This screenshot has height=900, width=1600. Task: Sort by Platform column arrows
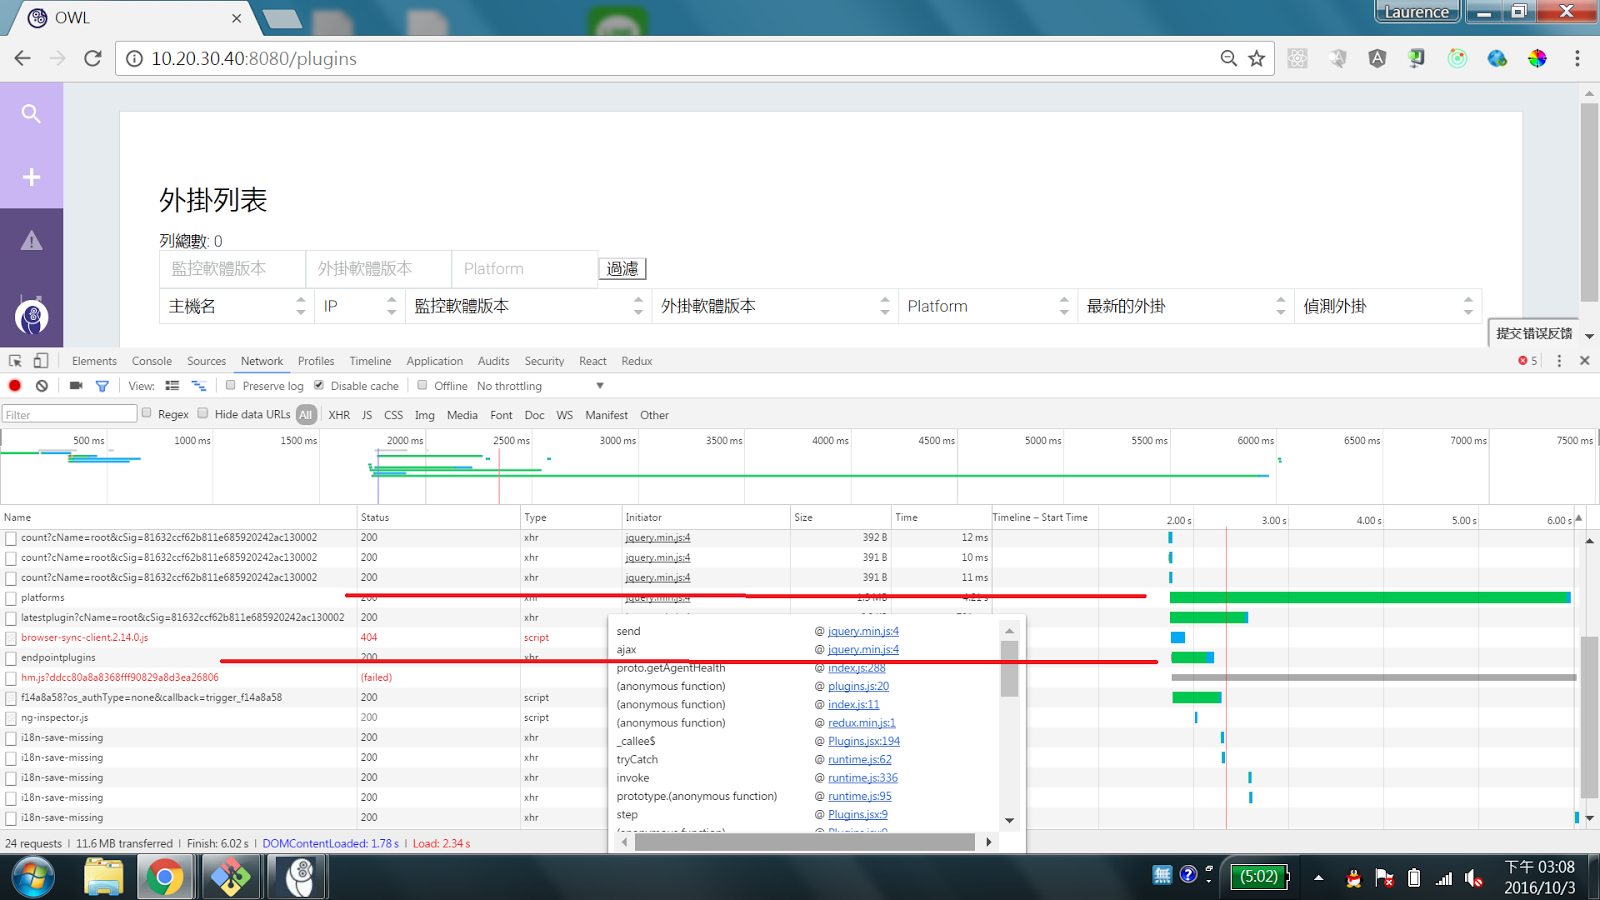[x=1064, y=306]
